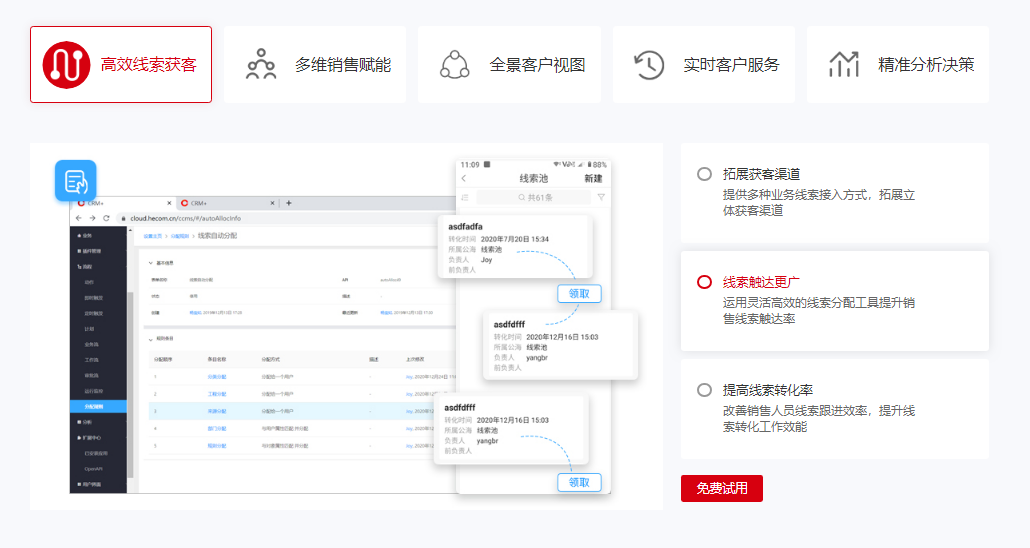Viewport: 1030px width, 548px height.
Task: Click the browser reload icon
Action: click(x=106, y=217)
